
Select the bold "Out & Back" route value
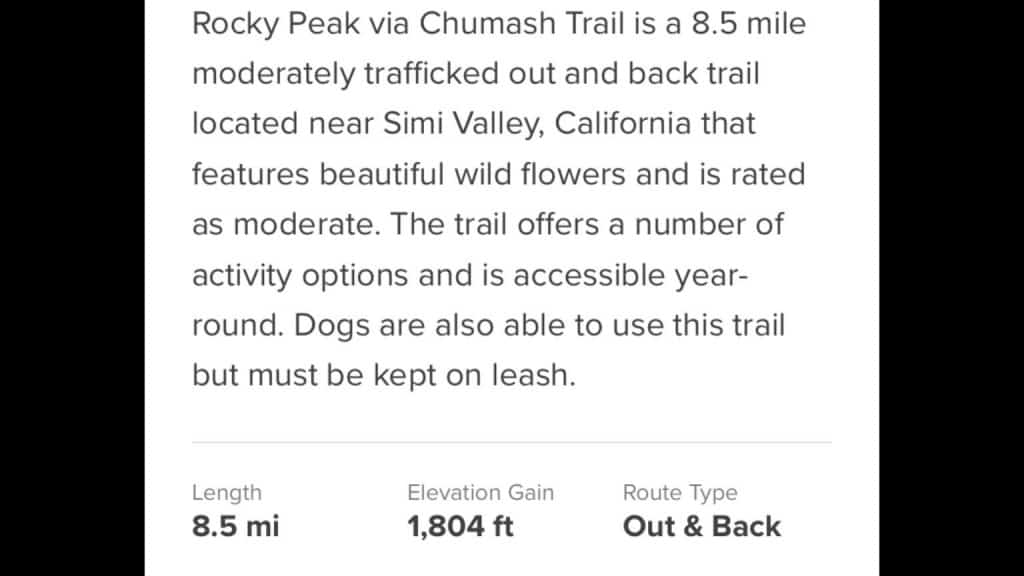[702, 526]
